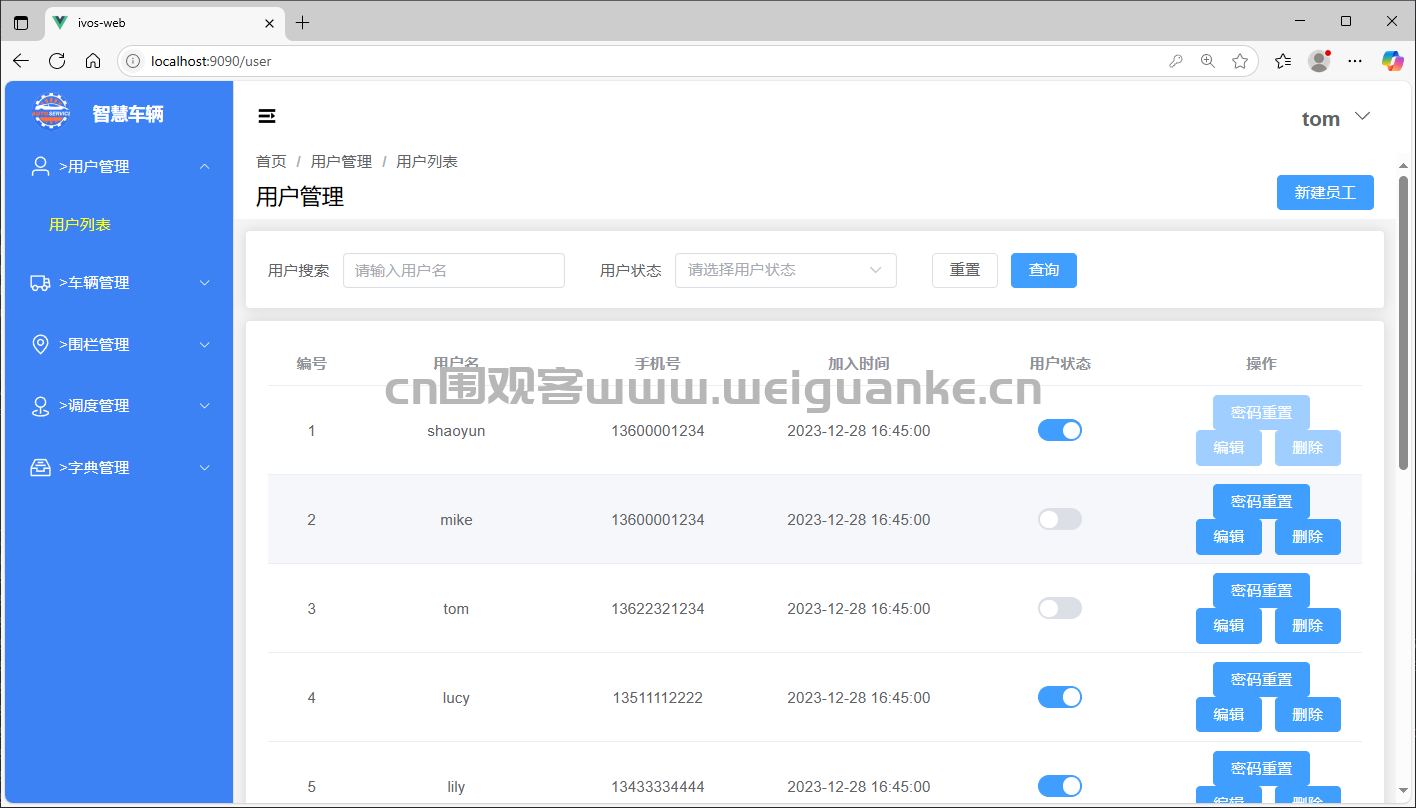
Task: Click the 智慧车辆 logo image
Action: 51,112
